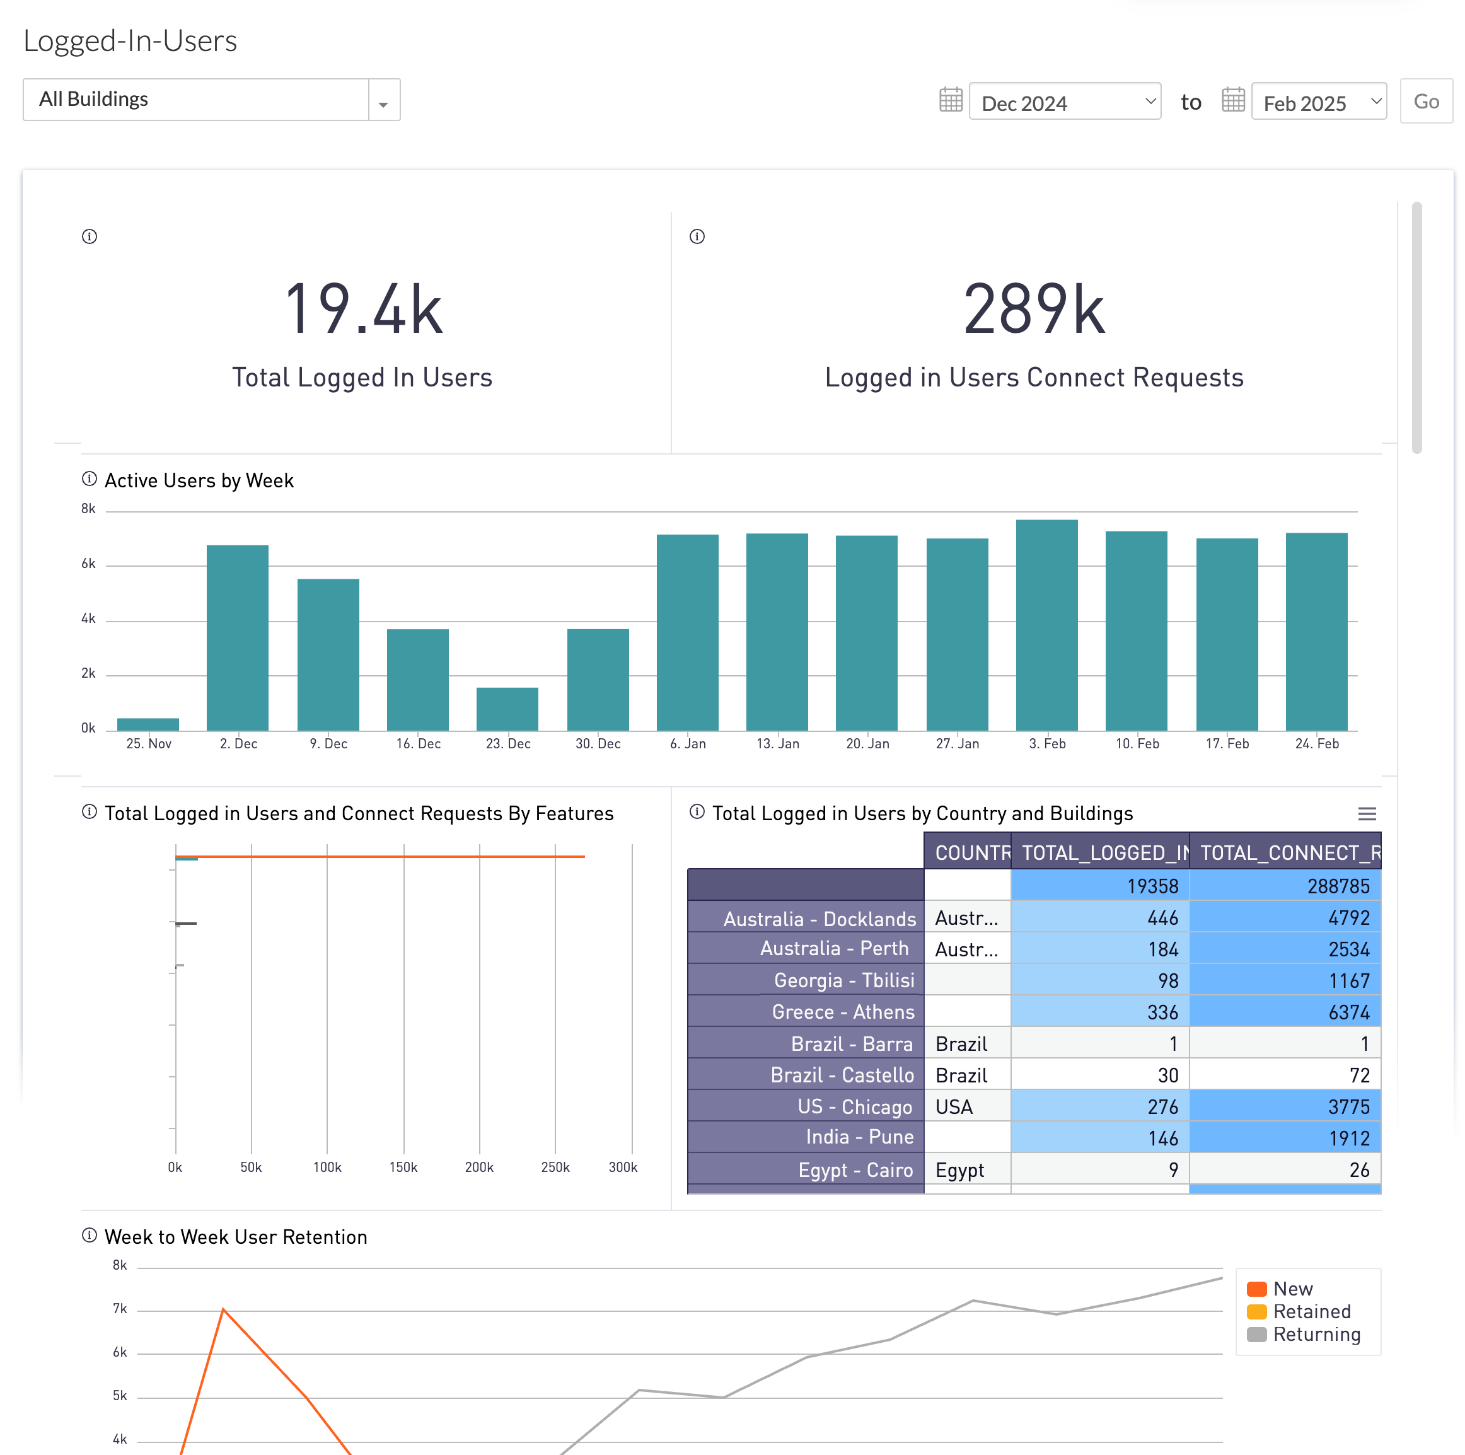Toggle the New series in retention legend
Image resolution: width=1465 pixels, height=1455 pixels.
pos(1292,1289)
